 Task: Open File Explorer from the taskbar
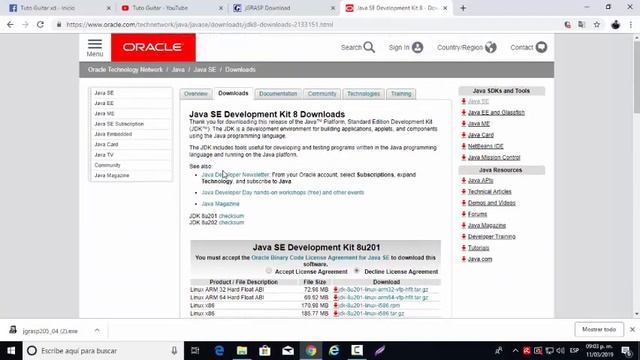pyautogui.click(x=242, y=351)
